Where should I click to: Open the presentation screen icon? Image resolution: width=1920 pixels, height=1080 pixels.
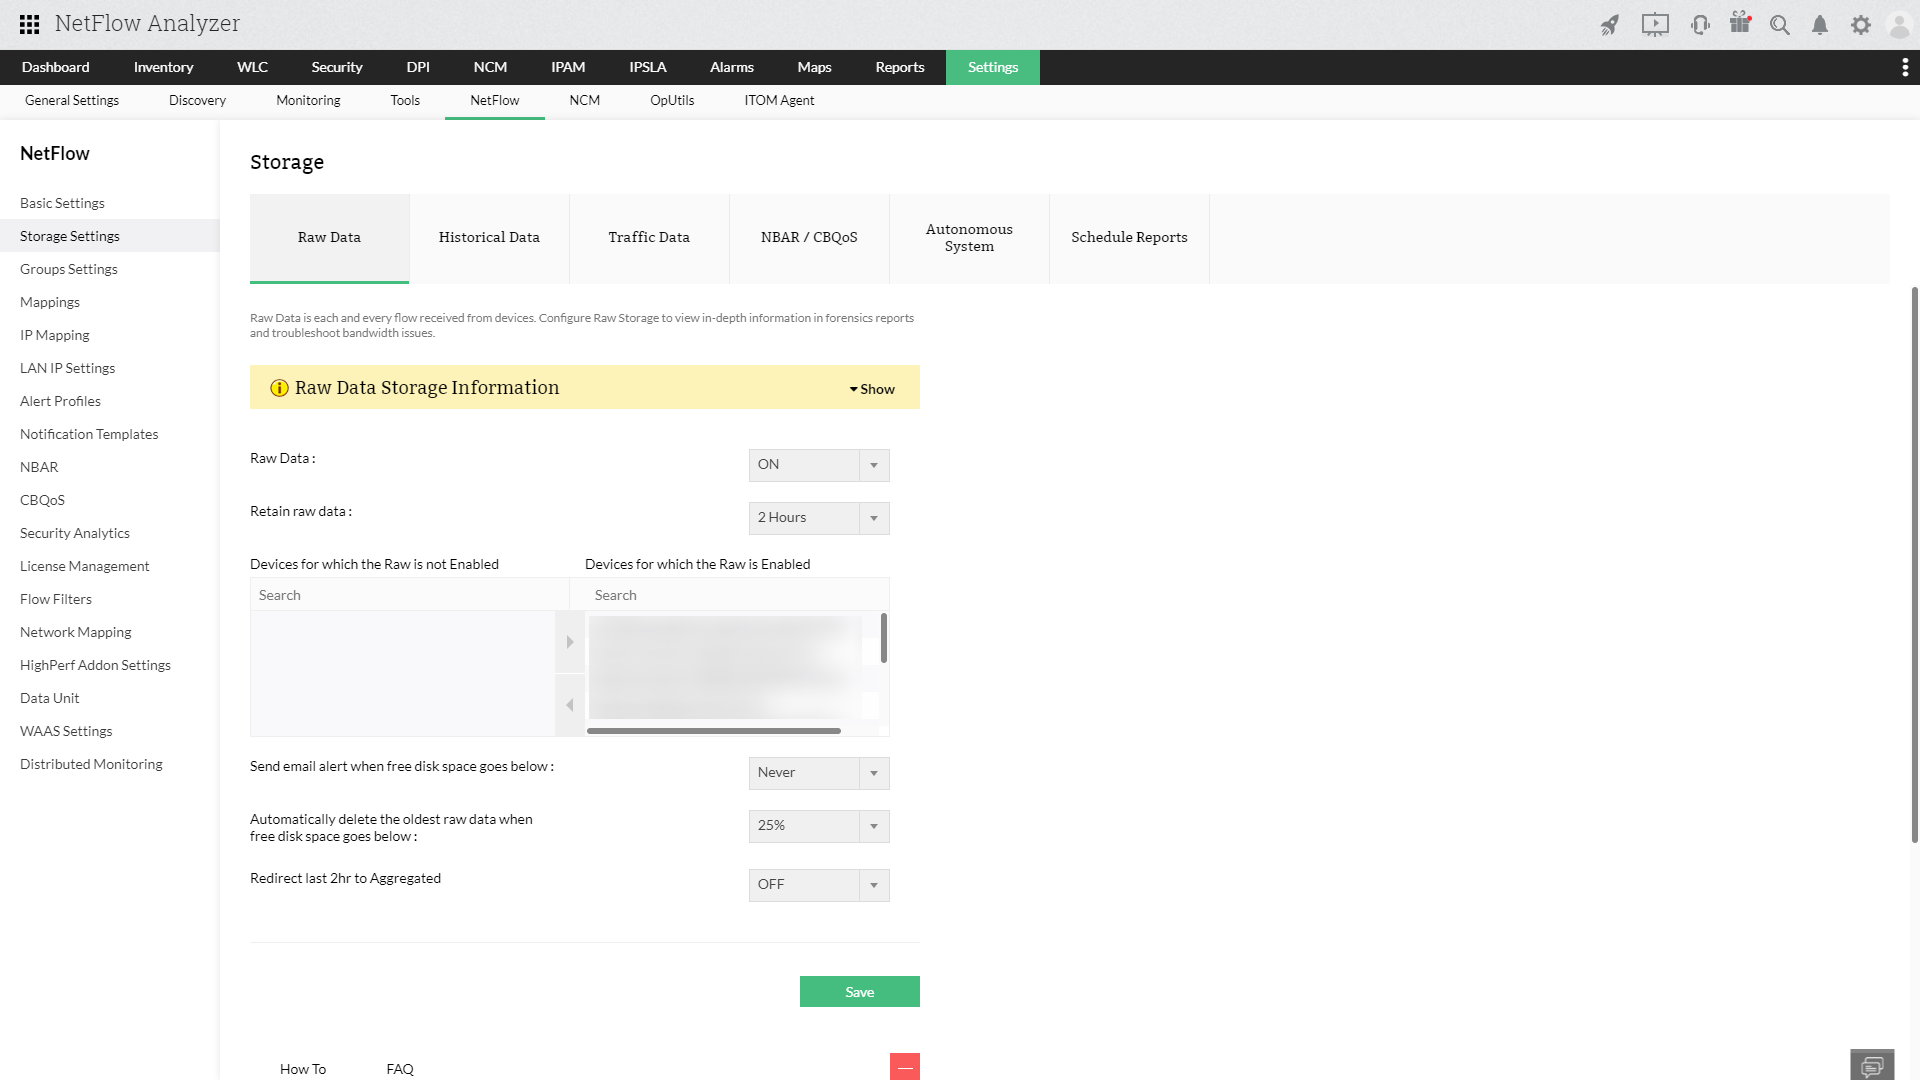coord(1655,25)
